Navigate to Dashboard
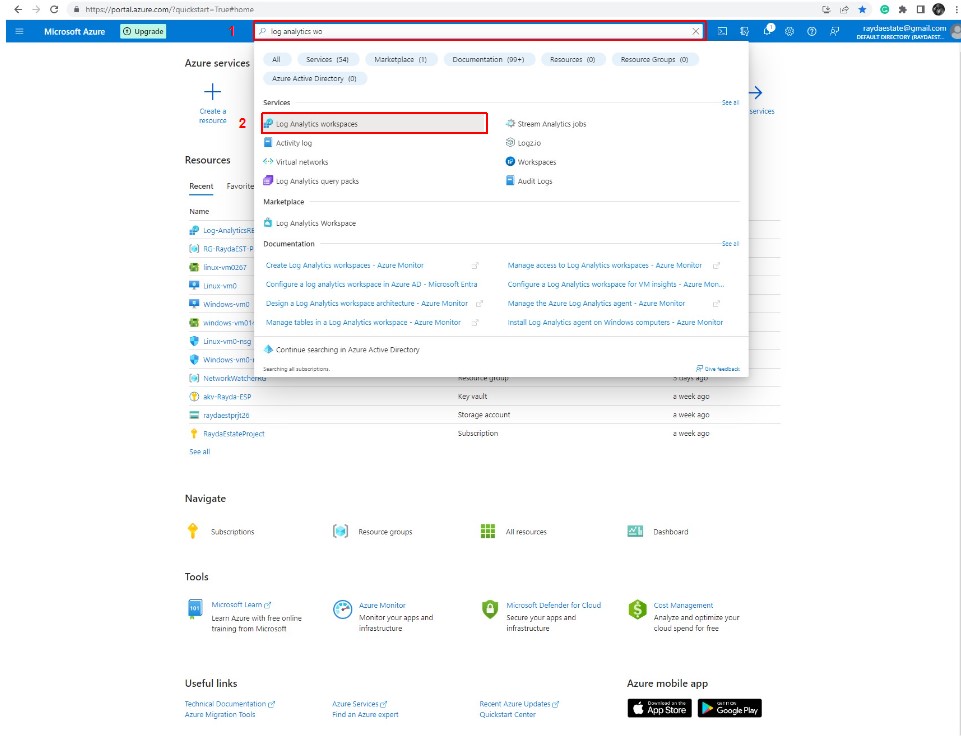 [670, 532]
